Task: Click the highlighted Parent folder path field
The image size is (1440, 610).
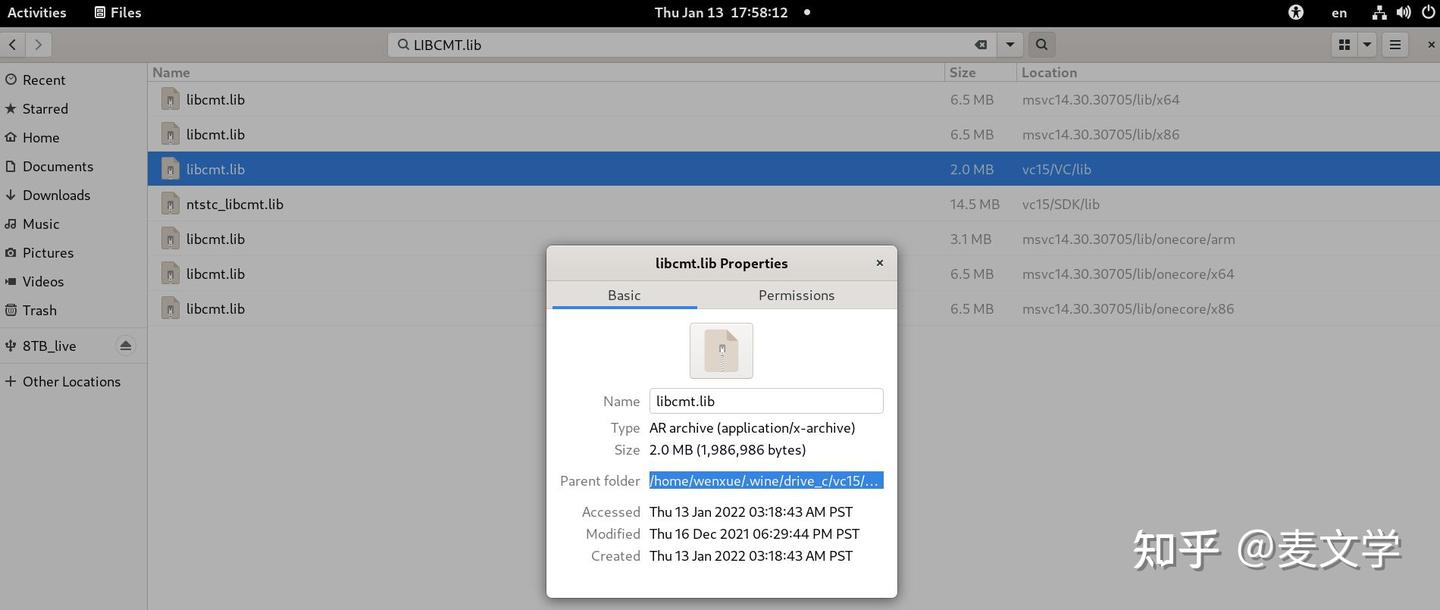Action: point(765,480)
